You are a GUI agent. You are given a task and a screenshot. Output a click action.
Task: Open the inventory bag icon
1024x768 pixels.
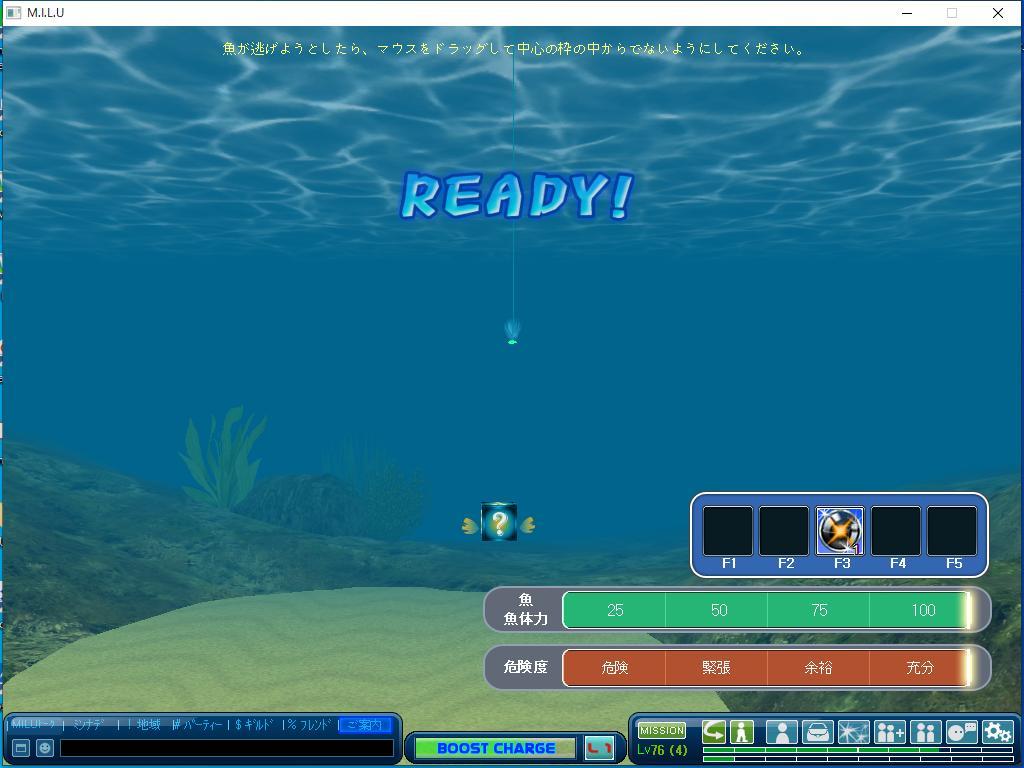[818, 731]
